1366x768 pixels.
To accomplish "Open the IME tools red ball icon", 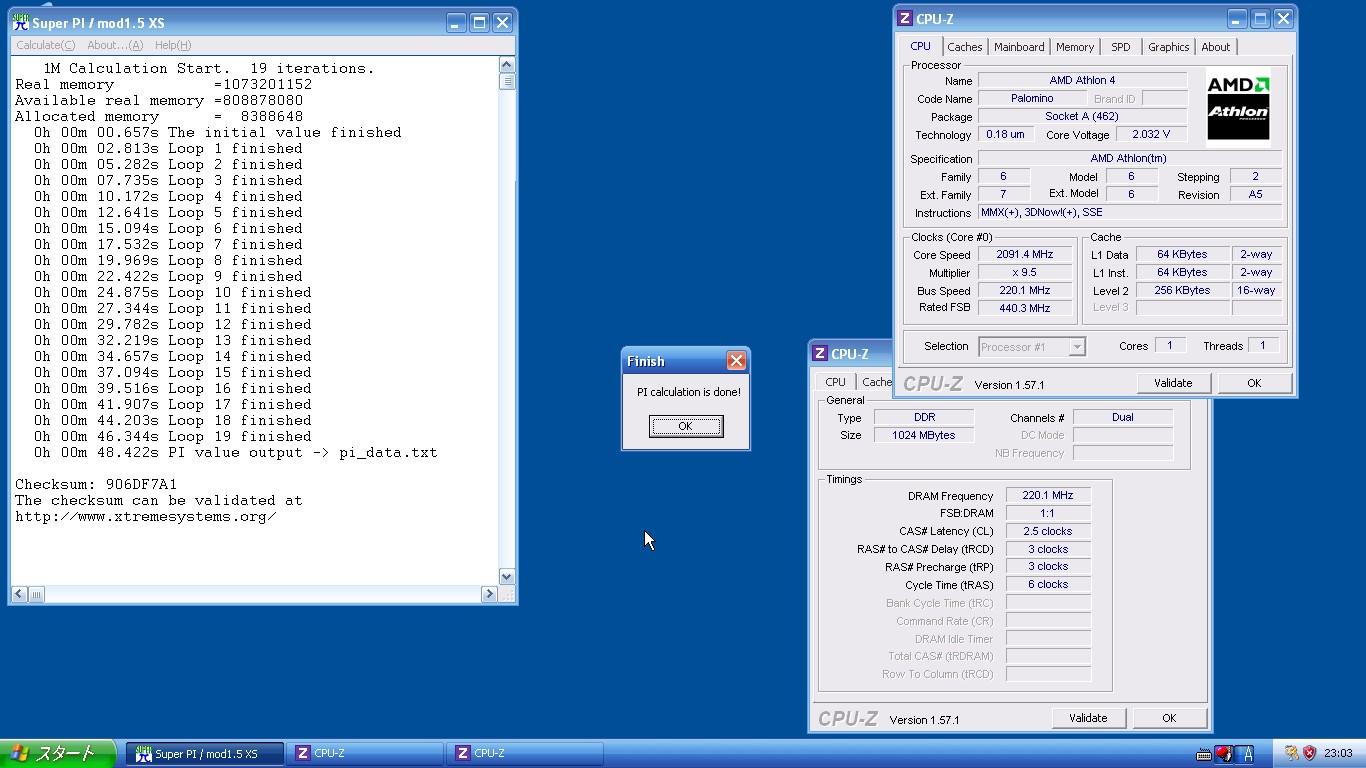I will [x=1224, y=754].
